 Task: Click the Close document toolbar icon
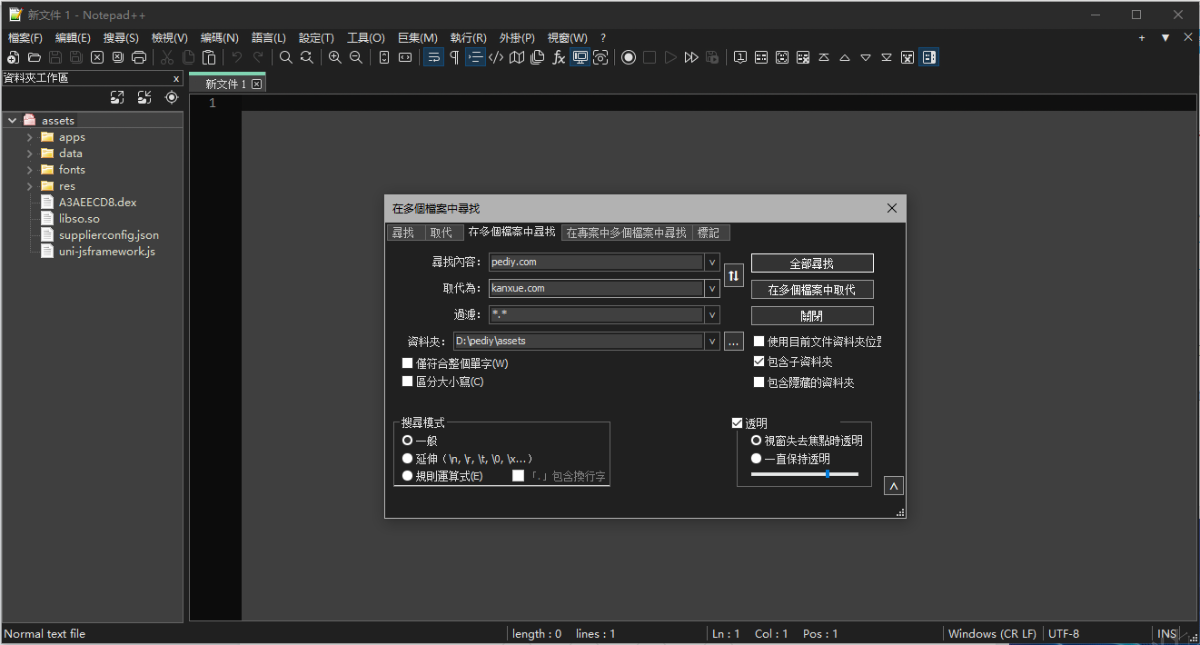pyautogui.click(x=97, y=57)
